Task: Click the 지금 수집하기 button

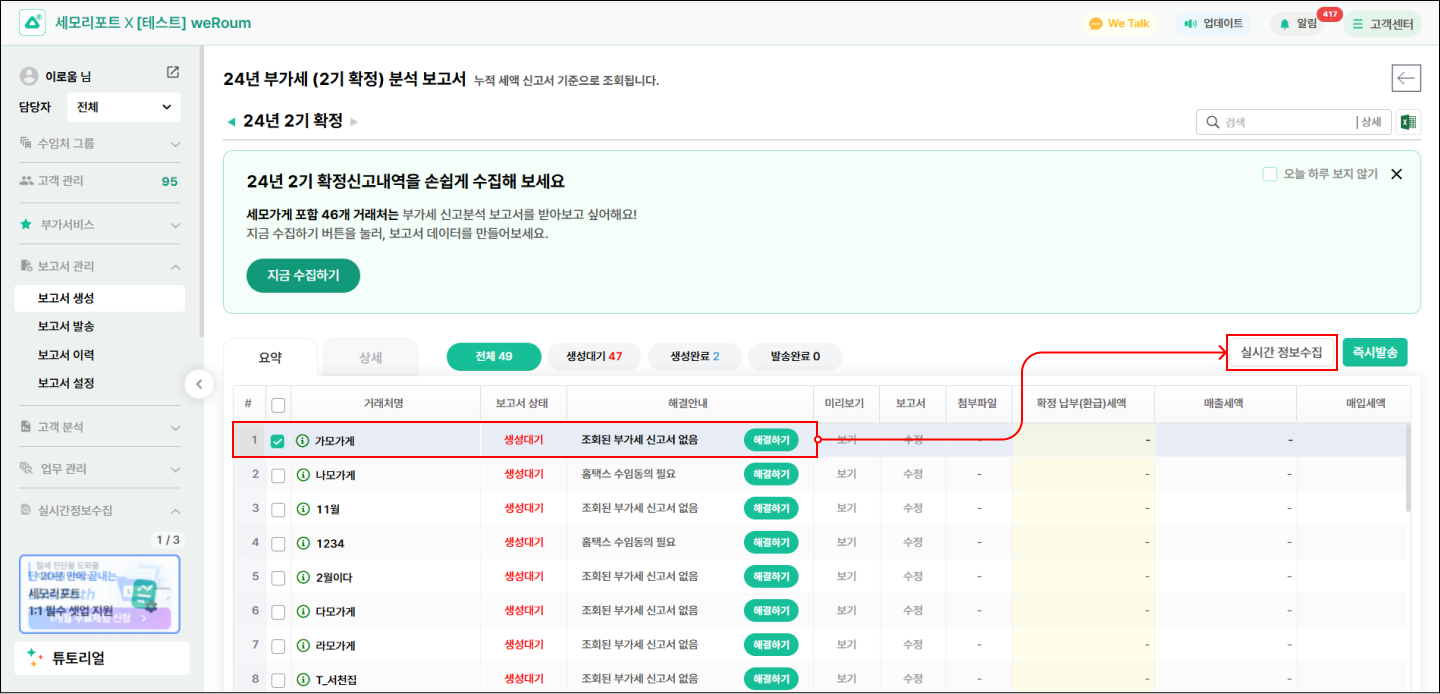Action: click(303, 275)
